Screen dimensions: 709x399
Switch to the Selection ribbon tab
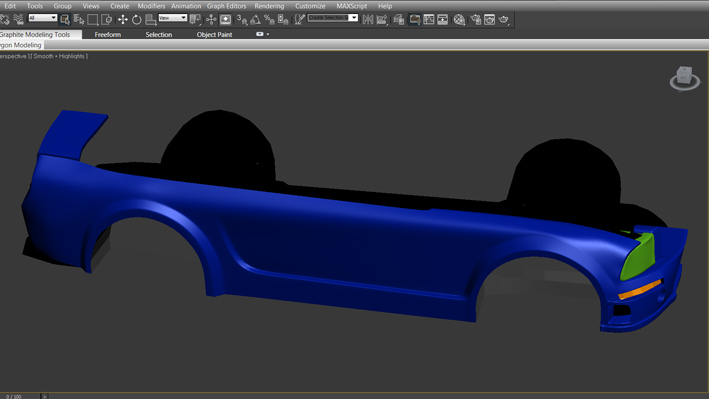[x=159, y=34]
